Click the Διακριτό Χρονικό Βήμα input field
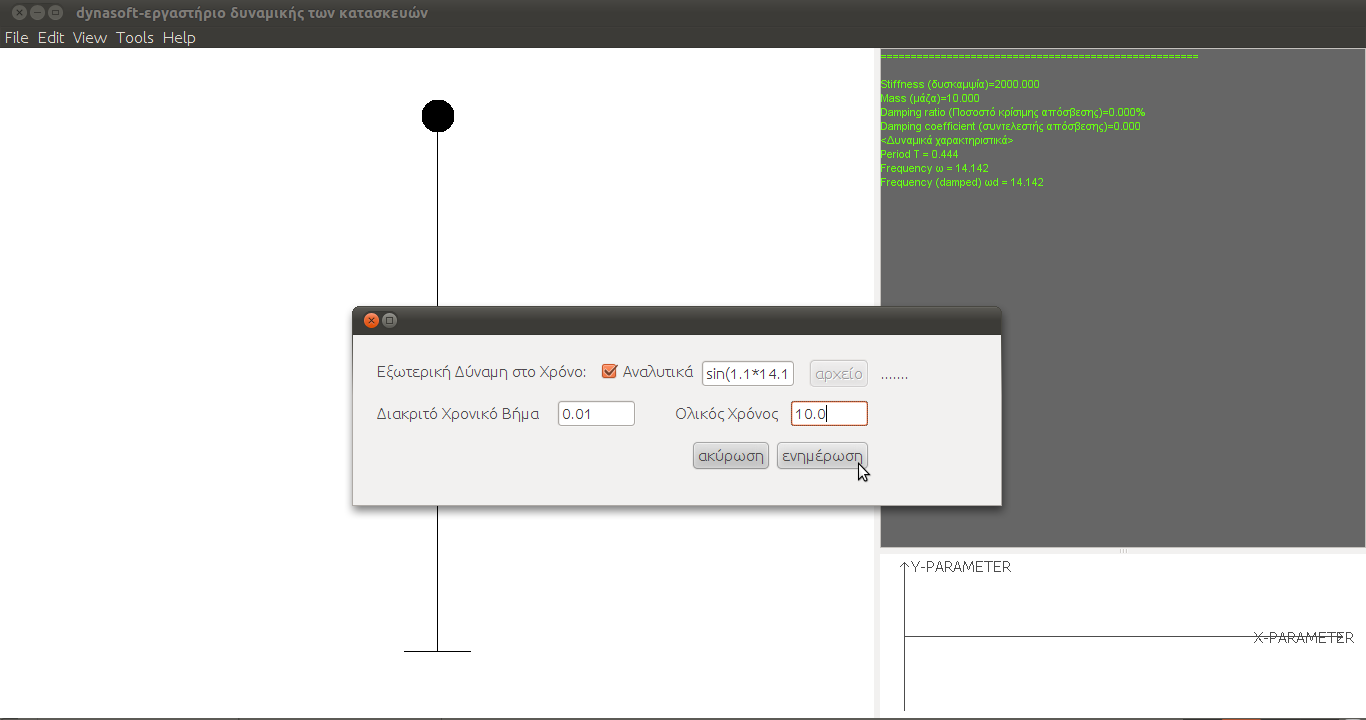 pyautogui.click(x=596, y=414)
